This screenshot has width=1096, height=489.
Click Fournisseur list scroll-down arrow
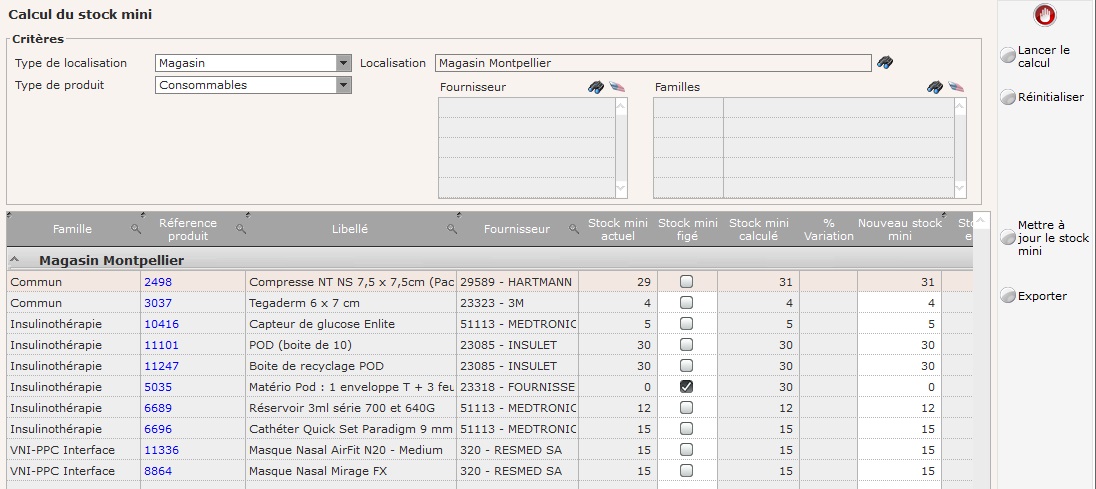click(x=621, y=189)
